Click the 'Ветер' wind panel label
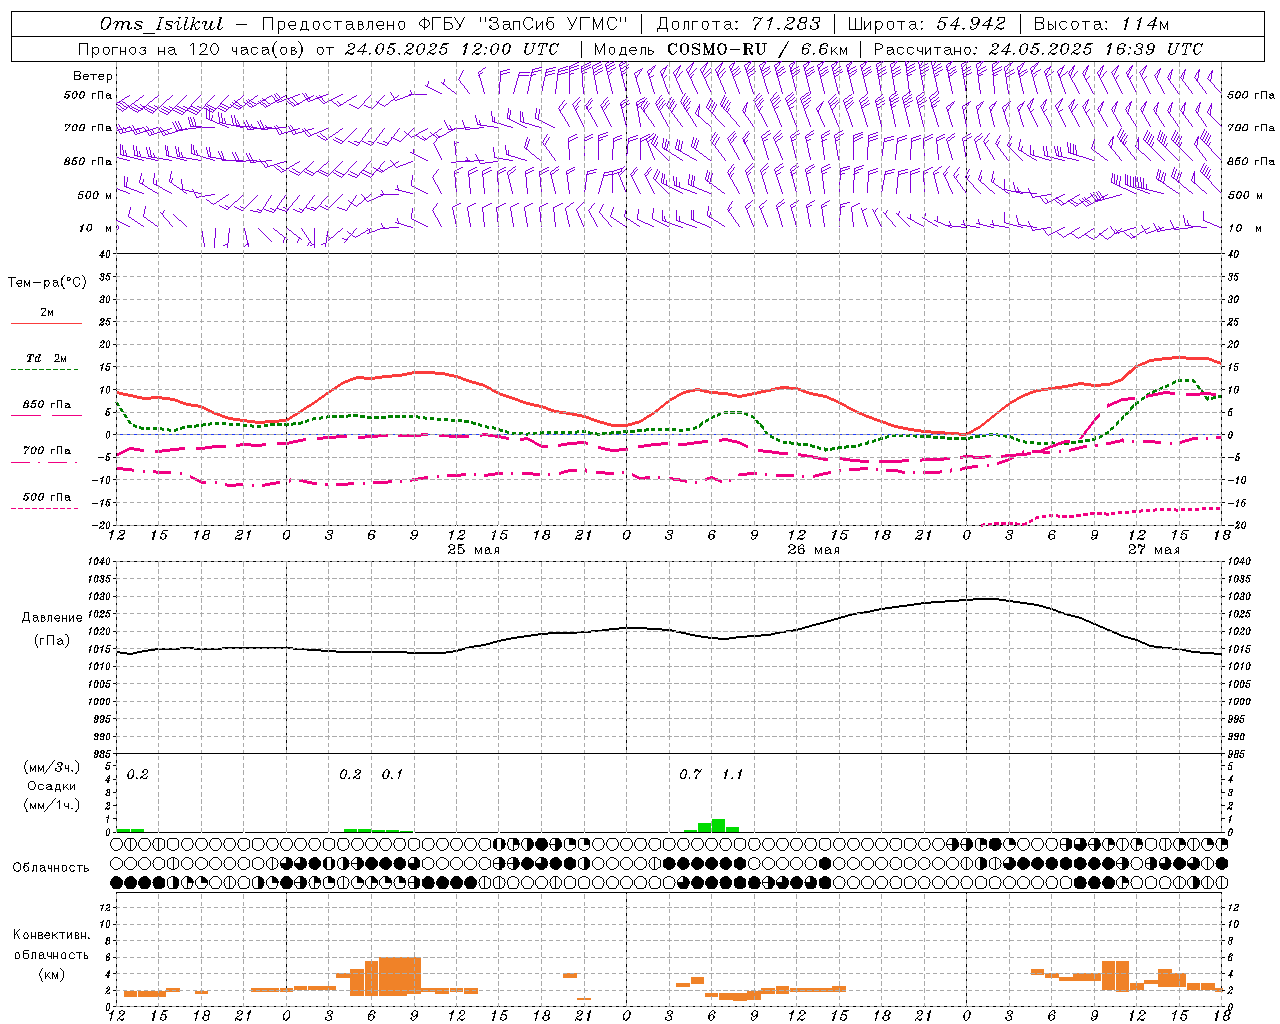 pos(93,76)
